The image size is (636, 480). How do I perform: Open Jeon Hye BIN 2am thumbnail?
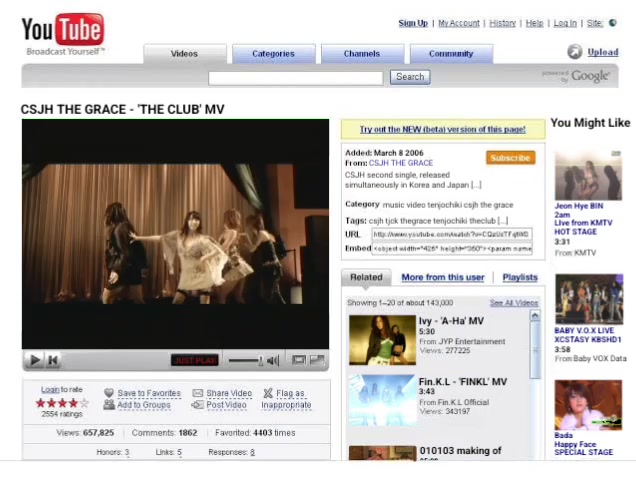[588, 175]
